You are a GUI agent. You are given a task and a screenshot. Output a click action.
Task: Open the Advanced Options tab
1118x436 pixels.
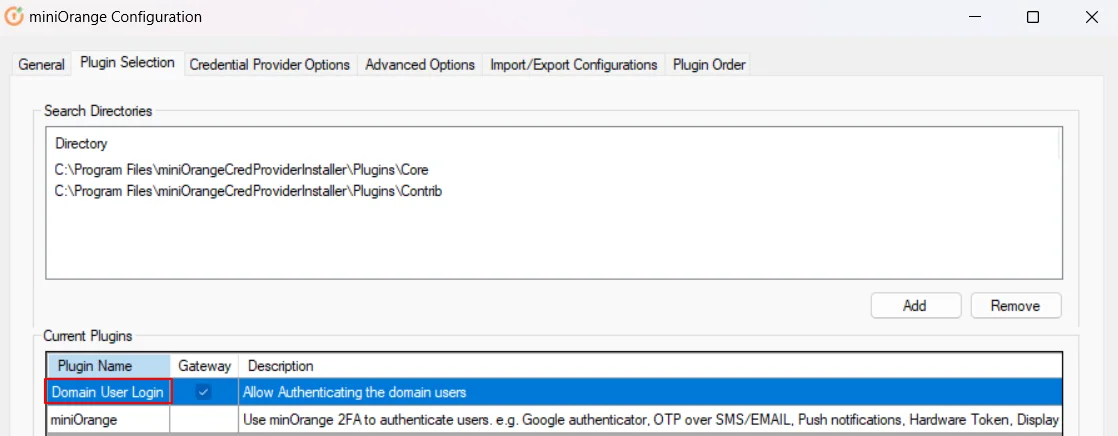pyautogui.click(x=420, y=64)
